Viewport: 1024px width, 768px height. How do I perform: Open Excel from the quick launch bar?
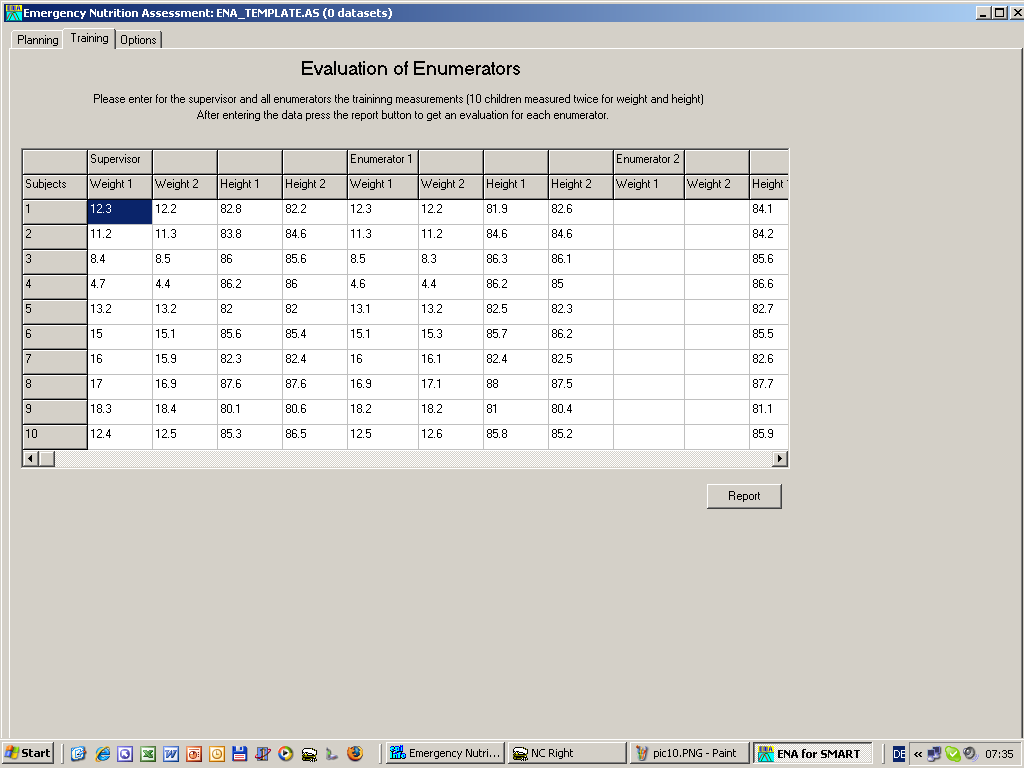(147, 754)
